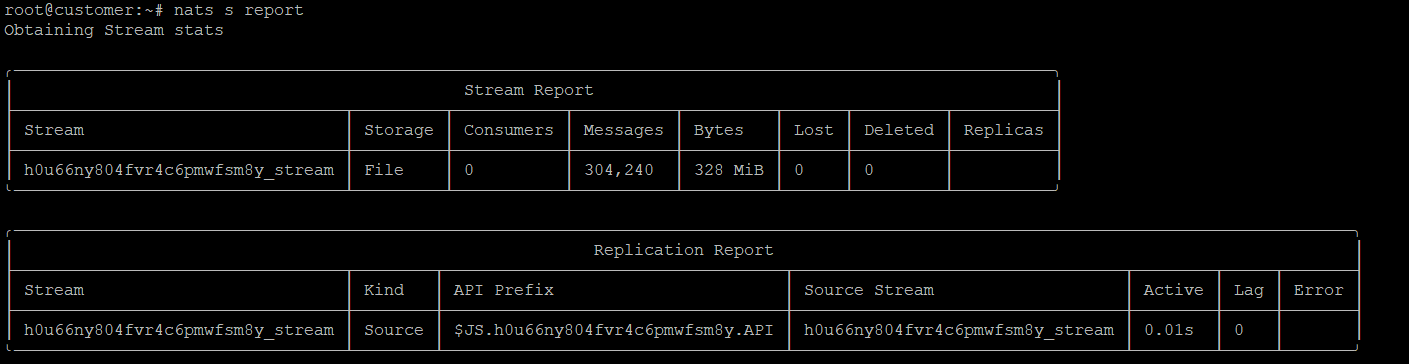Click the 'File' storage value

tap(384, 170)
